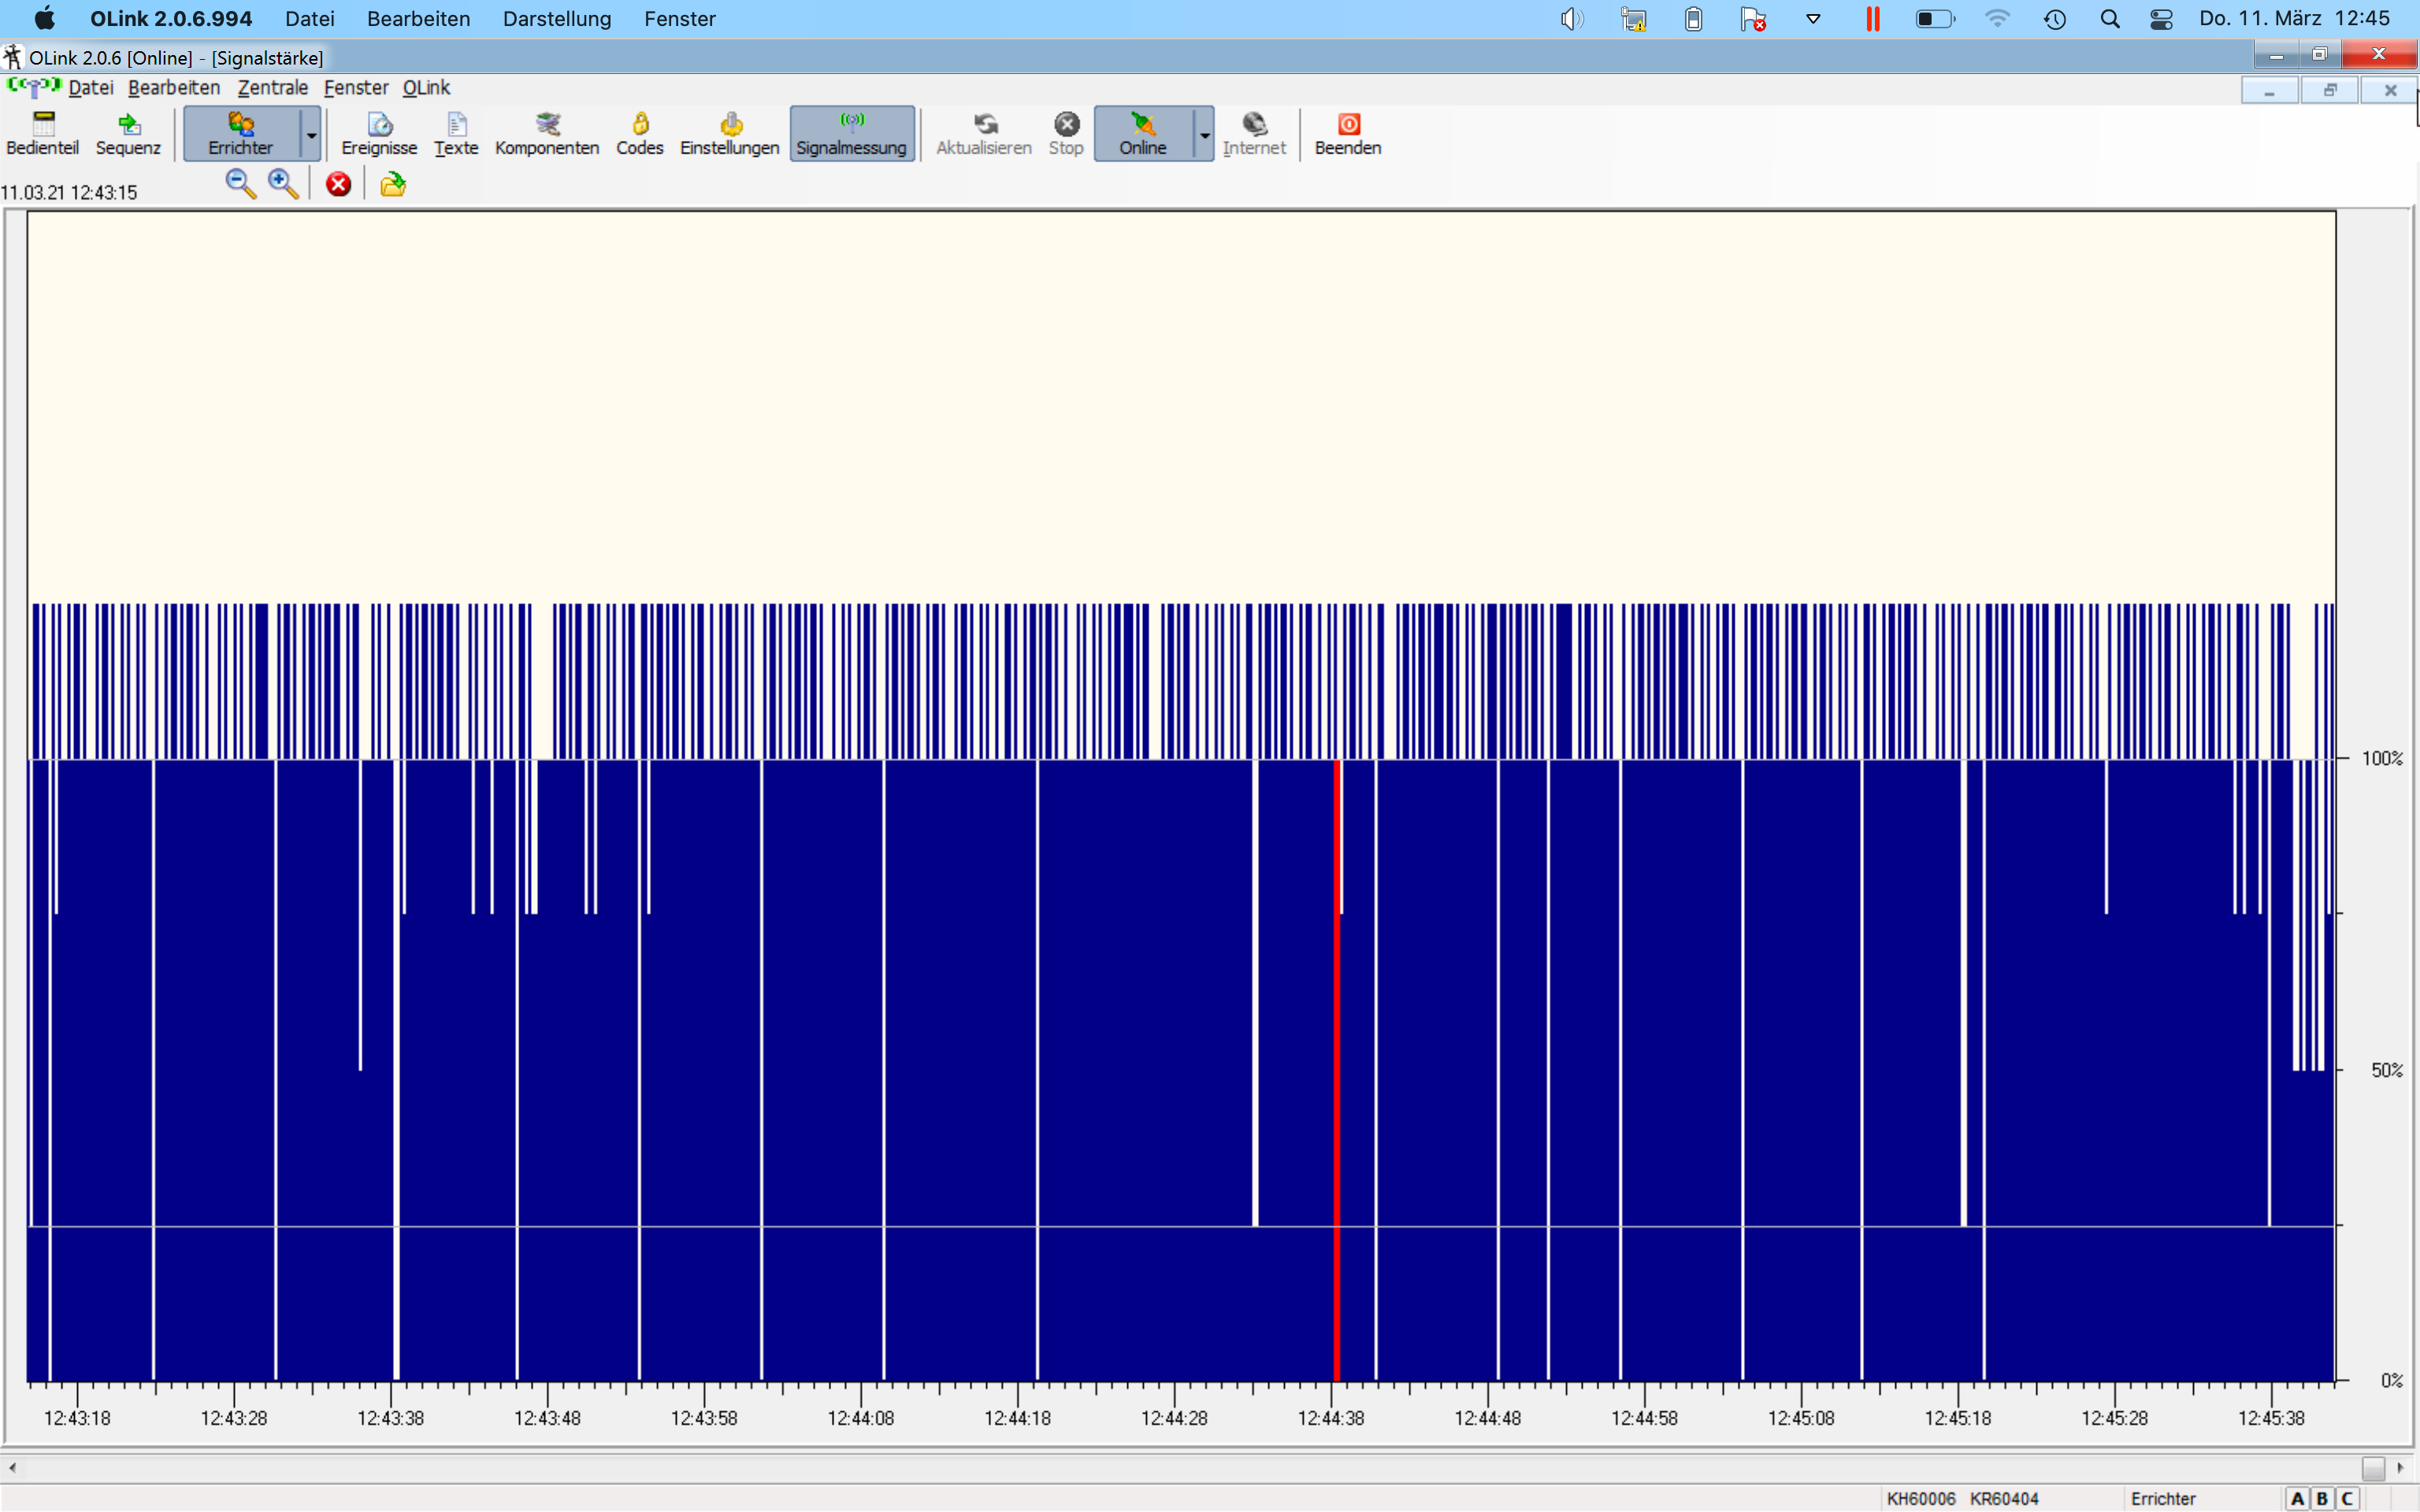Viewport: 2420px width, 1512px height.
Task: Click the zoom out magnifier icon
Action: pos(240,184)
